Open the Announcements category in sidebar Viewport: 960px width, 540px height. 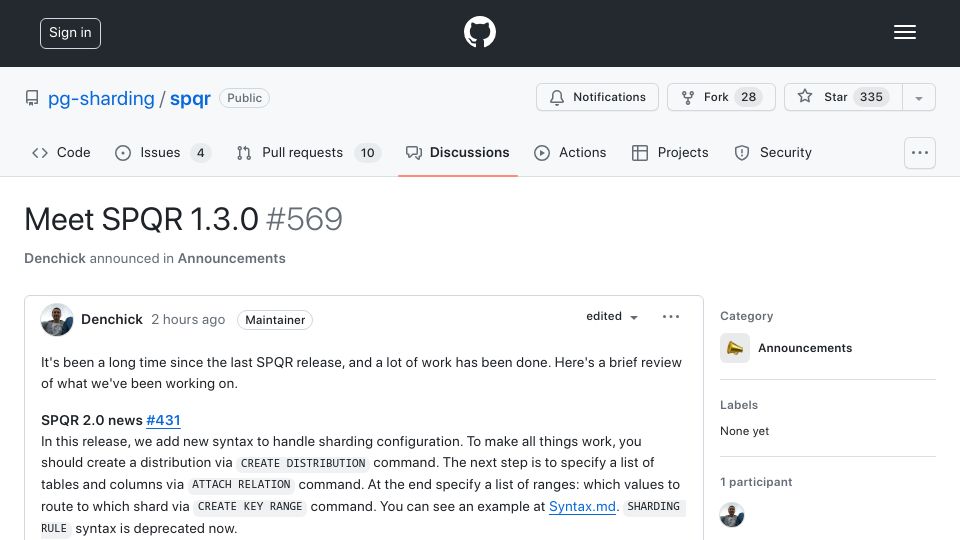(x=804, y=348)
